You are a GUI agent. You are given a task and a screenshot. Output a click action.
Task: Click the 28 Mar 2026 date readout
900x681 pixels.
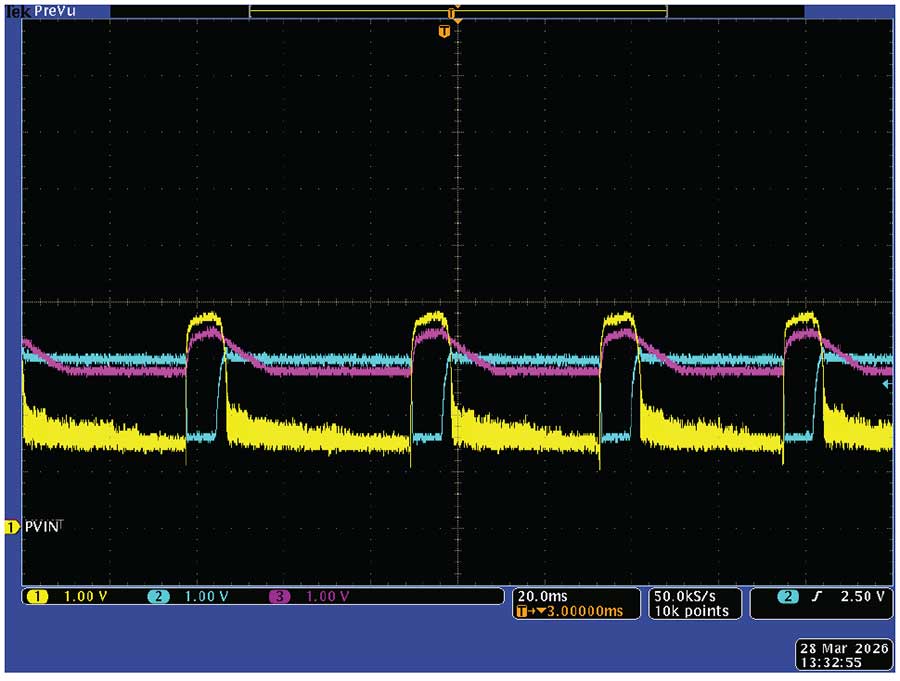(844, 648)
